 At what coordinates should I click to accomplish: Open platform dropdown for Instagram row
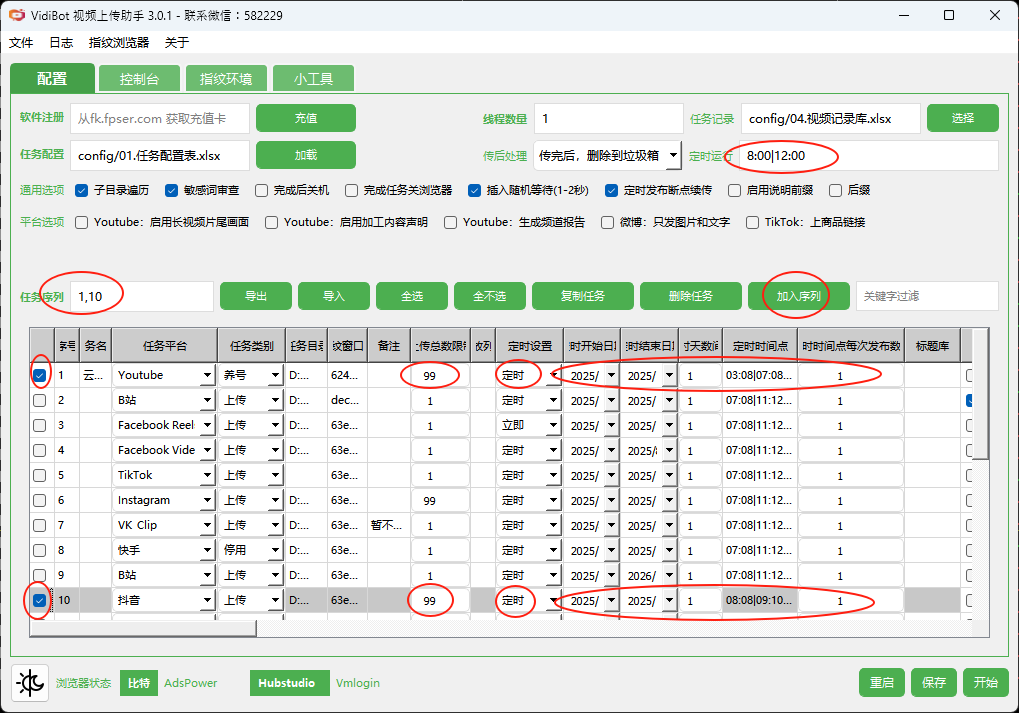pyautogui.click(x=207, y=500)
